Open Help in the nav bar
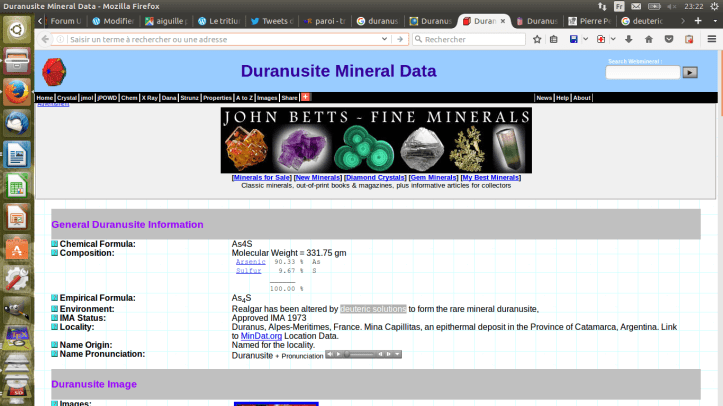Screen dimensions: 723x406 (563, 98)
